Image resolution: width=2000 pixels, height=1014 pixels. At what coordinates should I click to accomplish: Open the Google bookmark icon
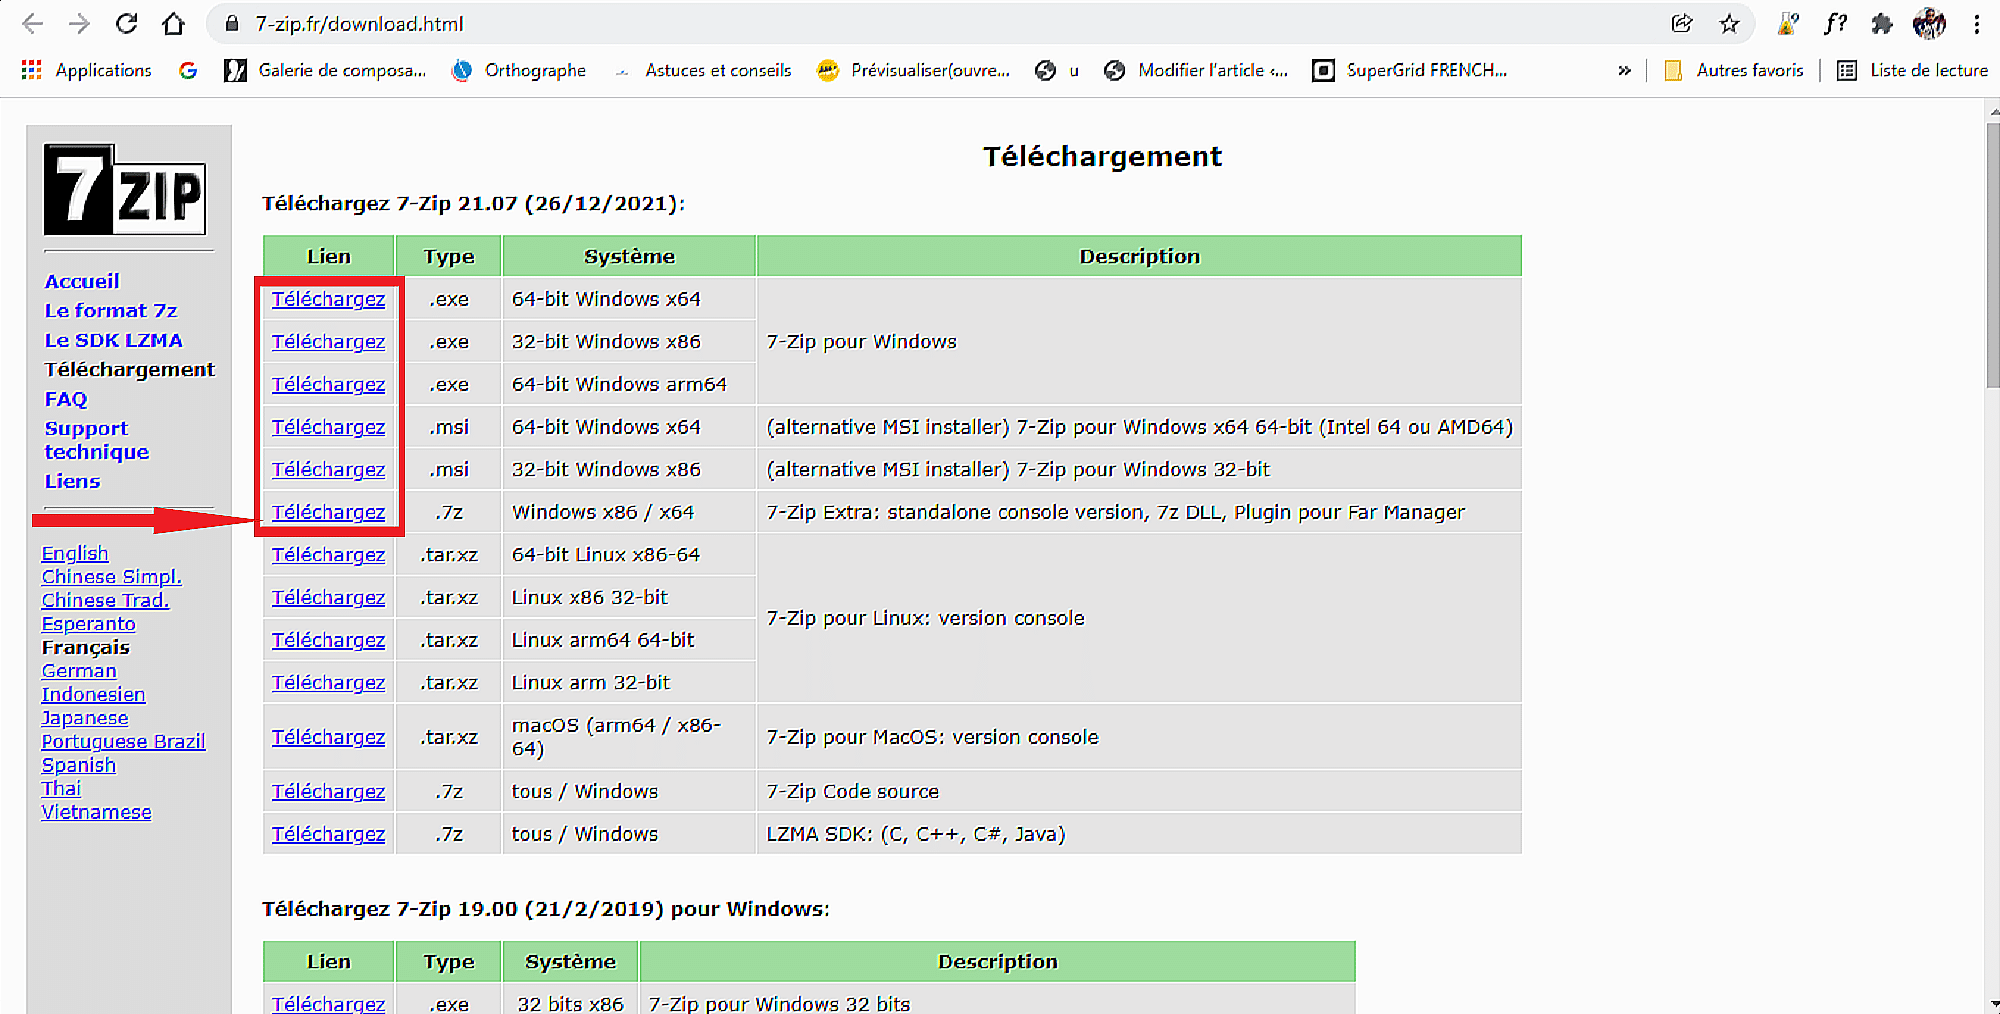[188, 70]
